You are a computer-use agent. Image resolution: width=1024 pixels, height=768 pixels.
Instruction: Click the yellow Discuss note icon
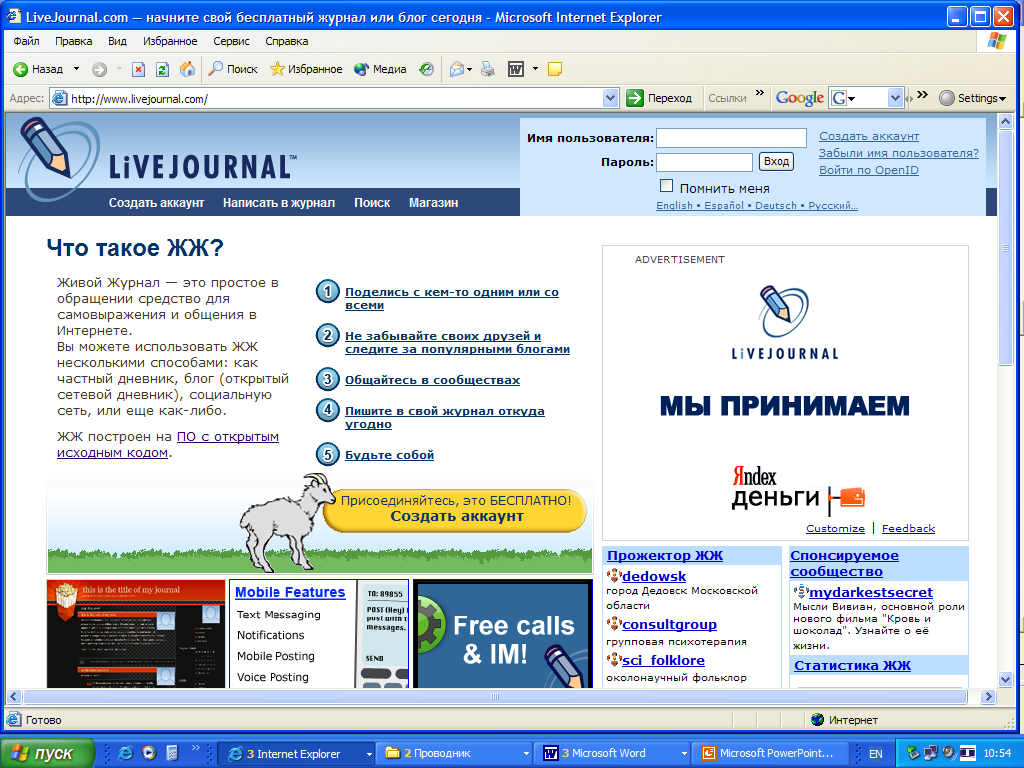[555, 69]
